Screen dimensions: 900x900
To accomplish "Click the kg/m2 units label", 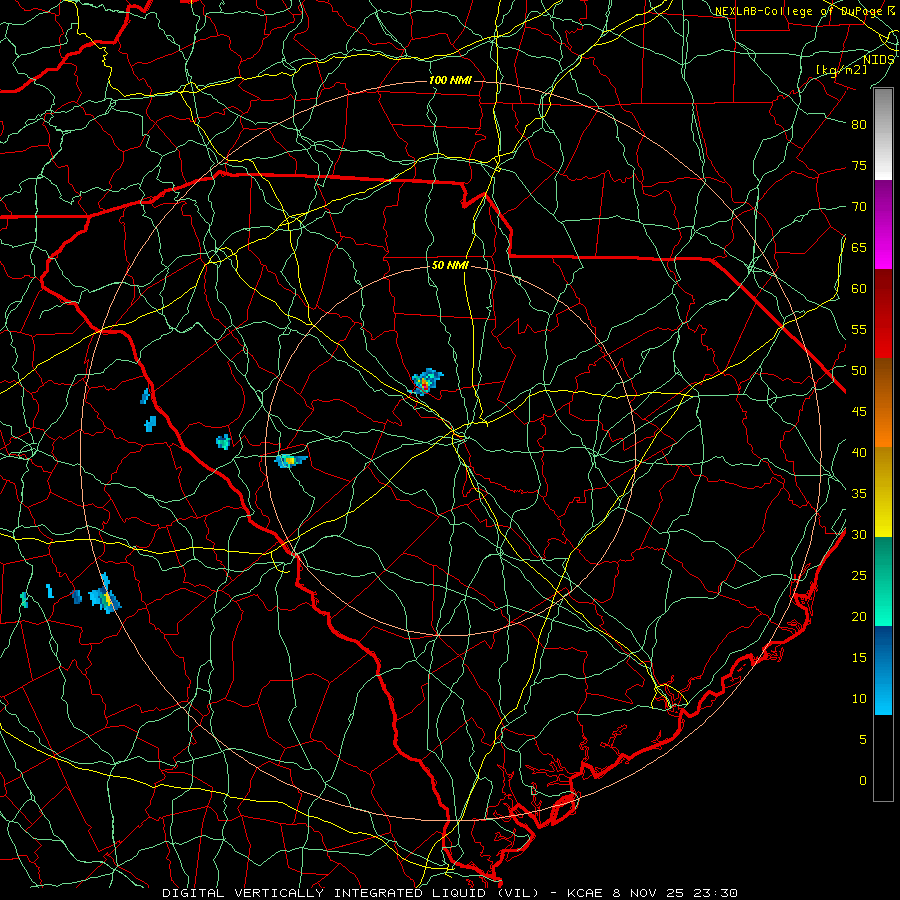I will (841, 70).
